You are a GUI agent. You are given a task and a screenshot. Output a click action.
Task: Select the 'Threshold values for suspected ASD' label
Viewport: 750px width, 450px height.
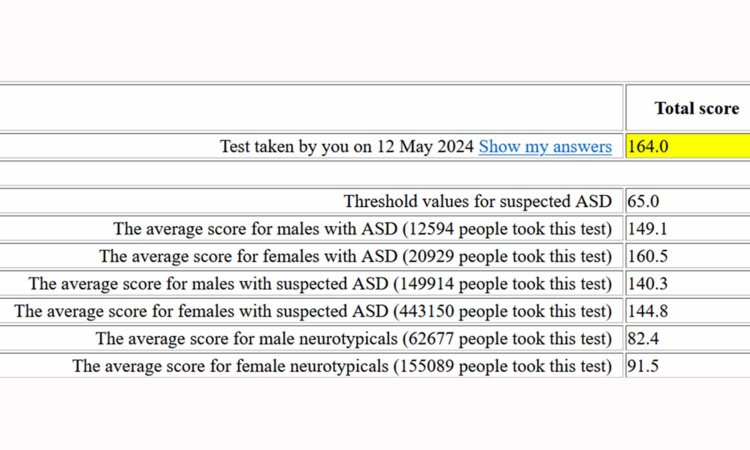tap(477, 201)
